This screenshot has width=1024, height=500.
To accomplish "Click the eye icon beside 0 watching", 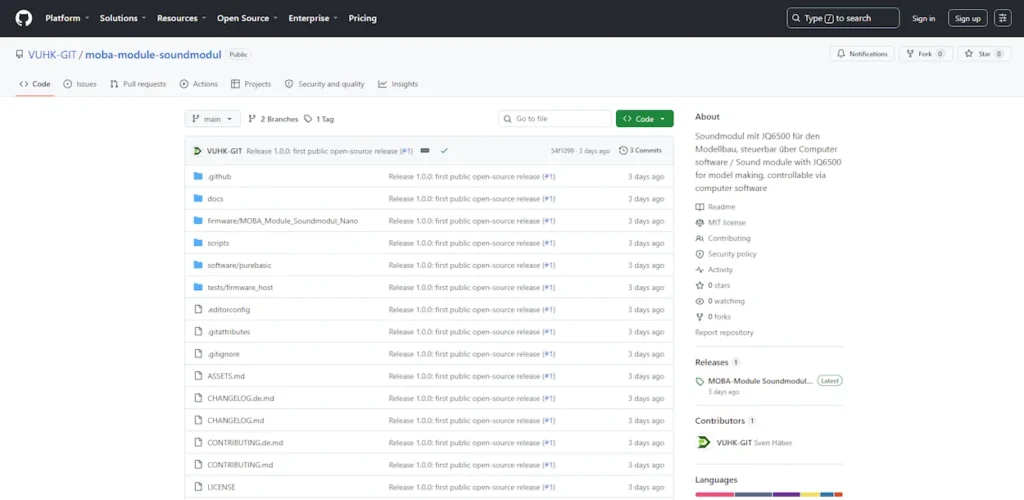I will point(699,301).
